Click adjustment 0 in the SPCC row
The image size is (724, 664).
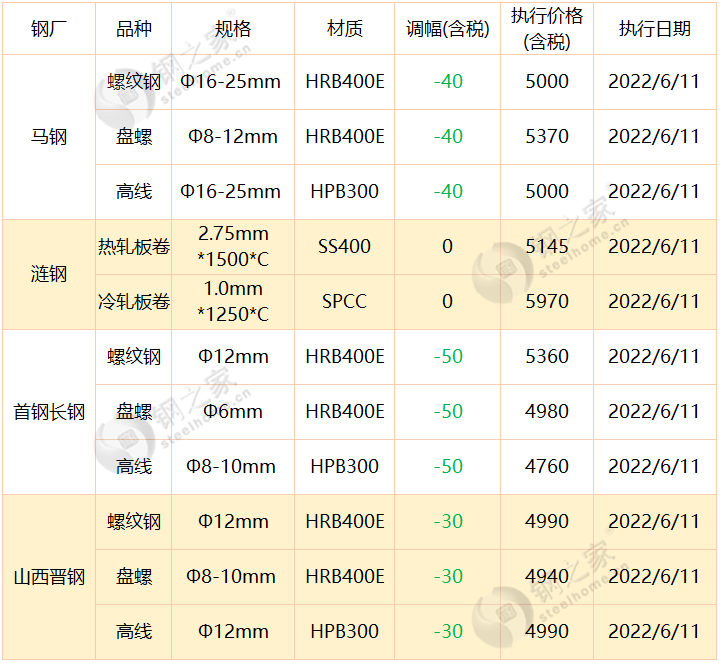click(447, 302)
